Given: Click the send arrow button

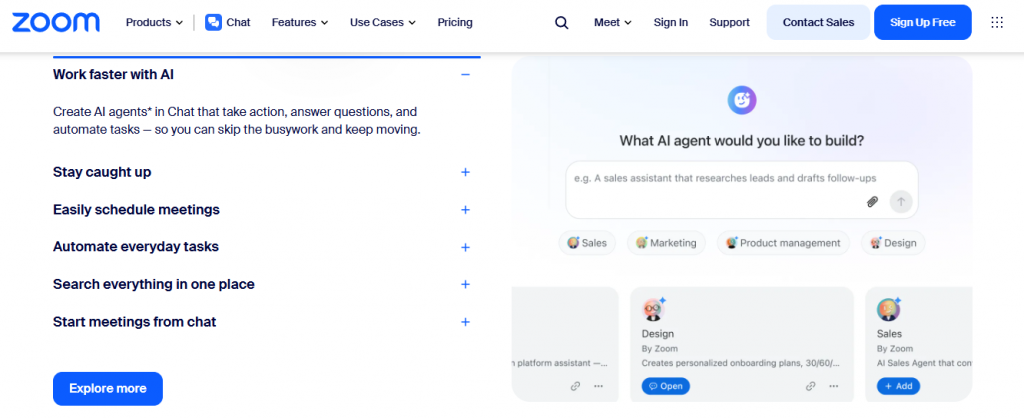Looking at the screenshot, I should (901, 201).
